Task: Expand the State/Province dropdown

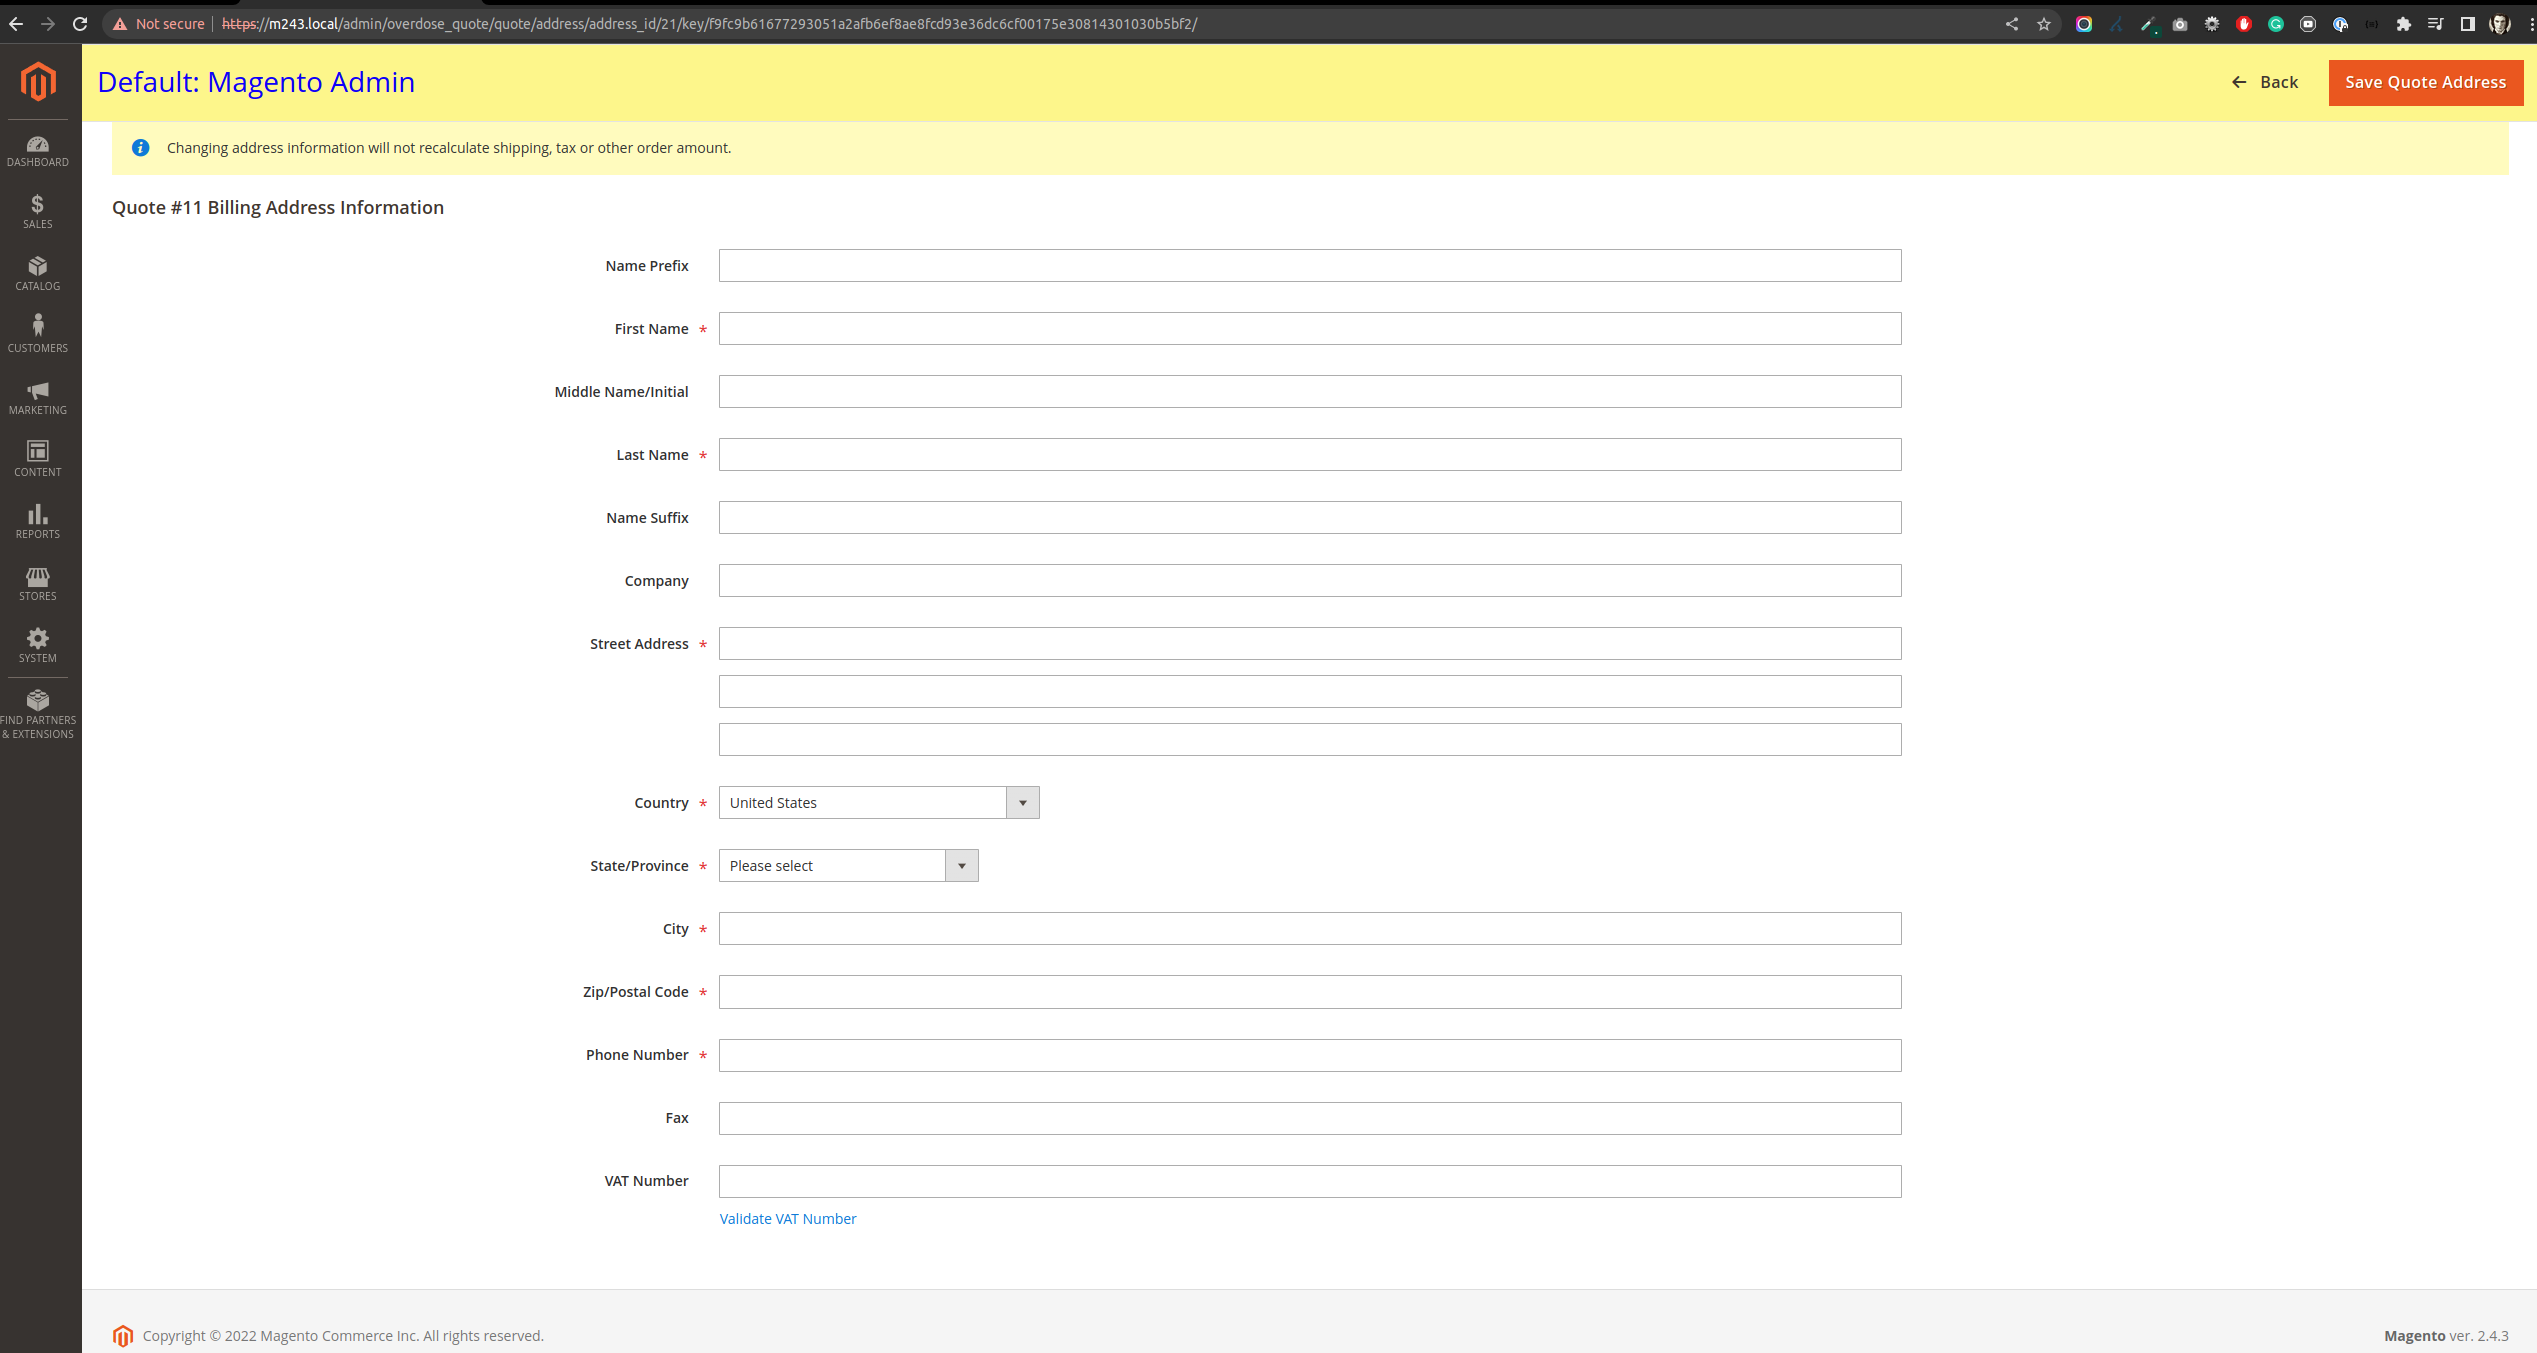Action: click(x=848, y=866)
